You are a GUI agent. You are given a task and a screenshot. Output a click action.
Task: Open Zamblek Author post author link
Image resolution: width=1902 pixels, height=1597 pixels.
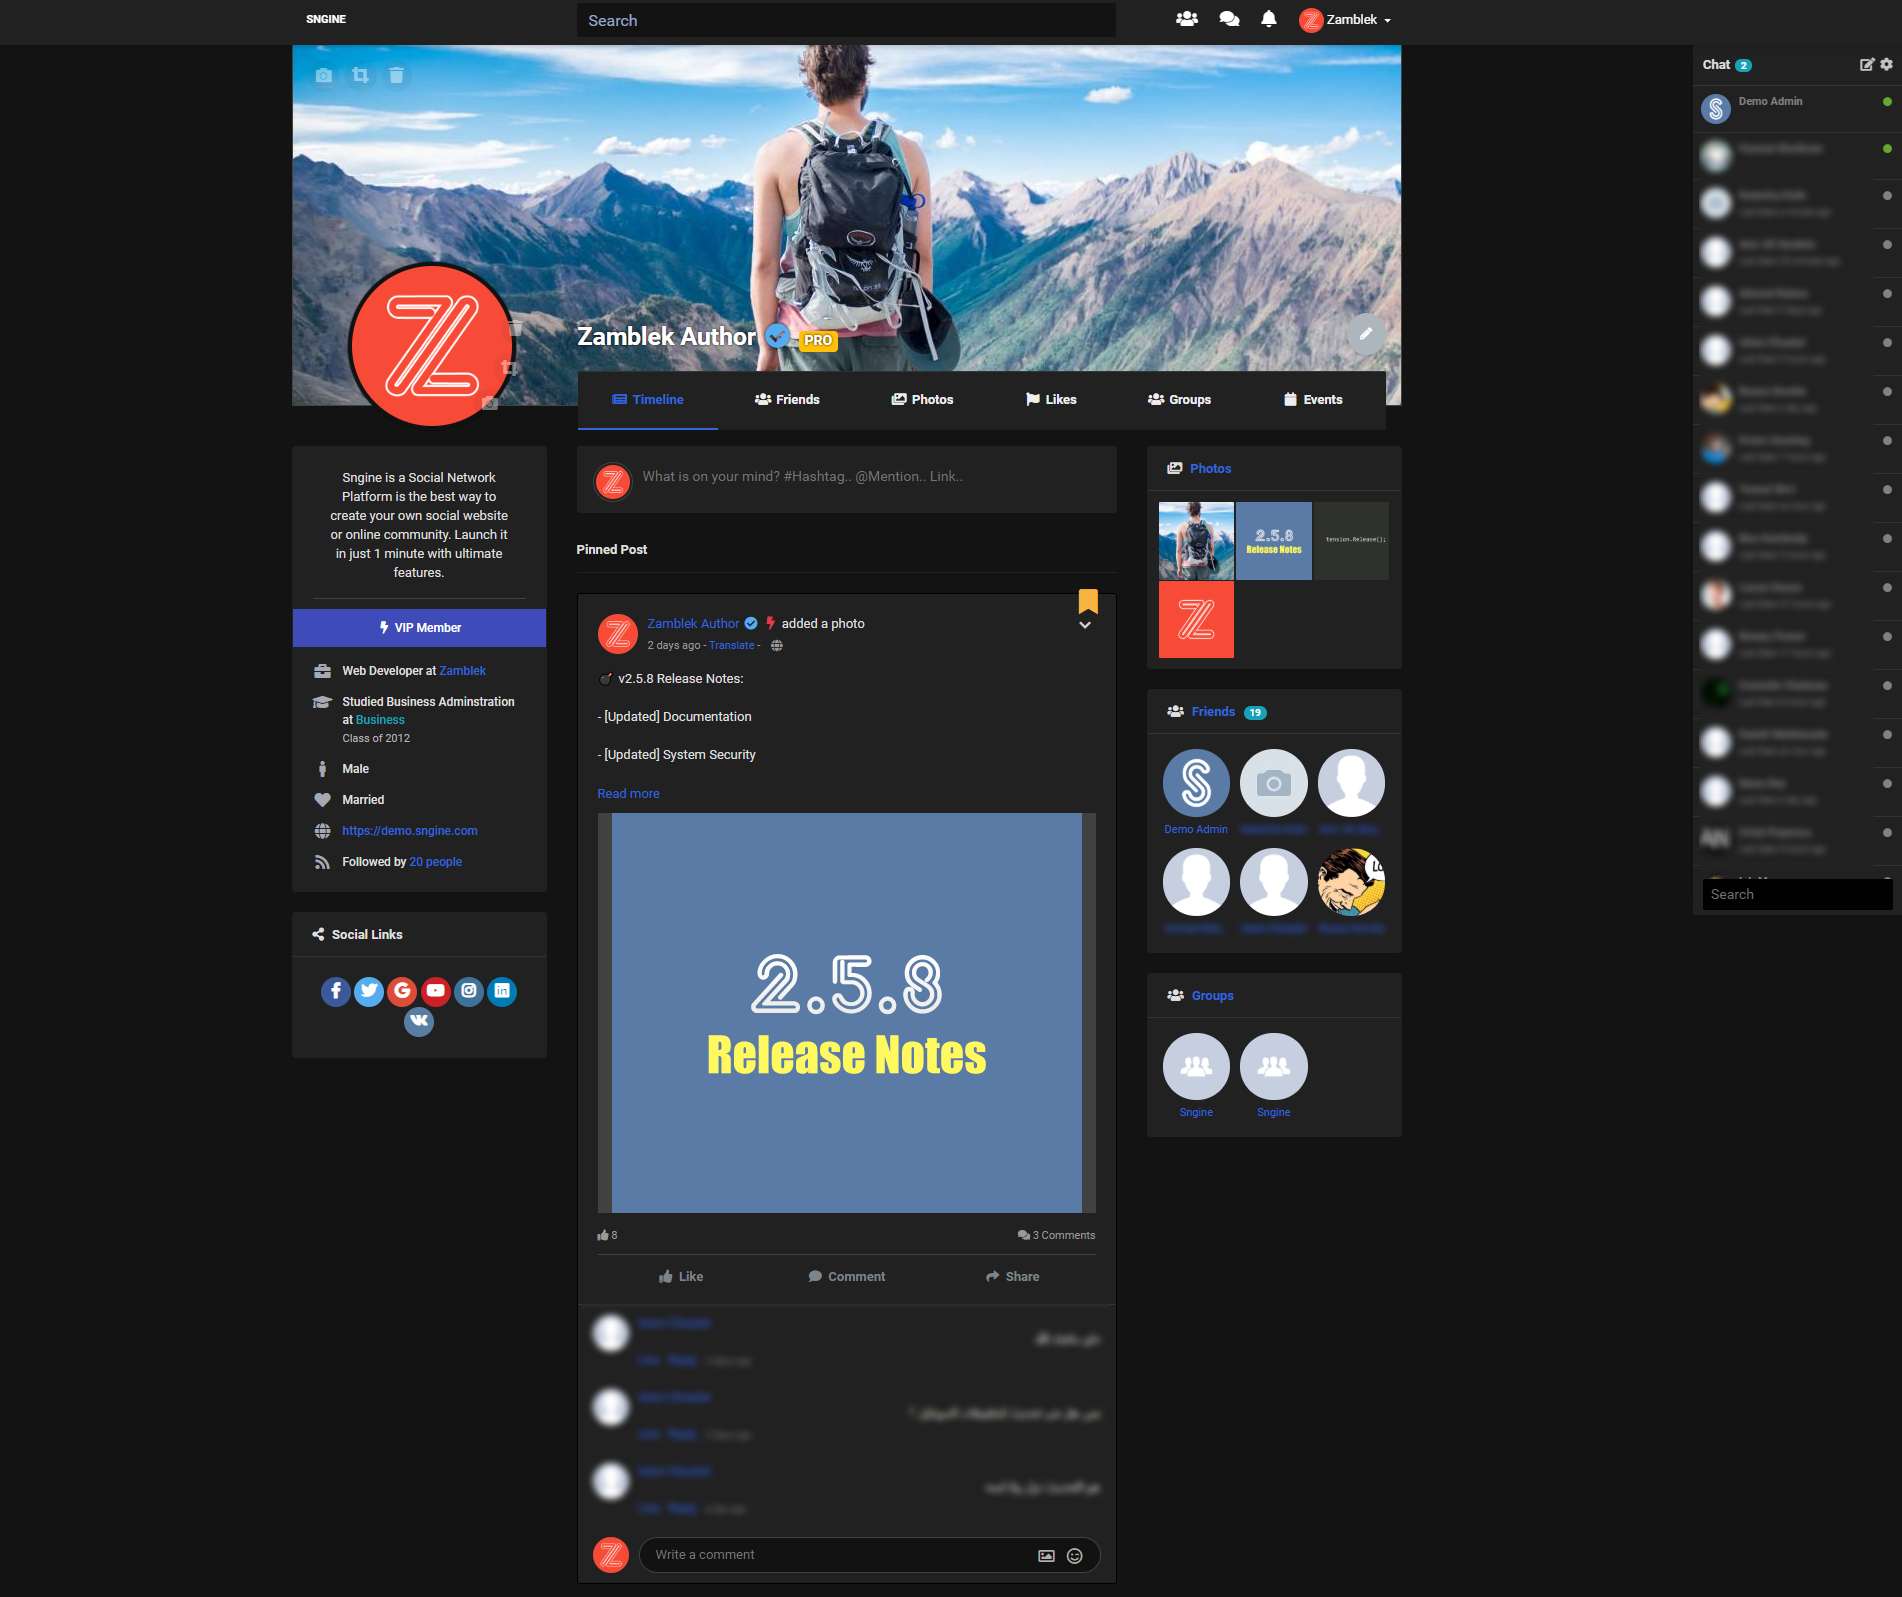click(693, 623)
